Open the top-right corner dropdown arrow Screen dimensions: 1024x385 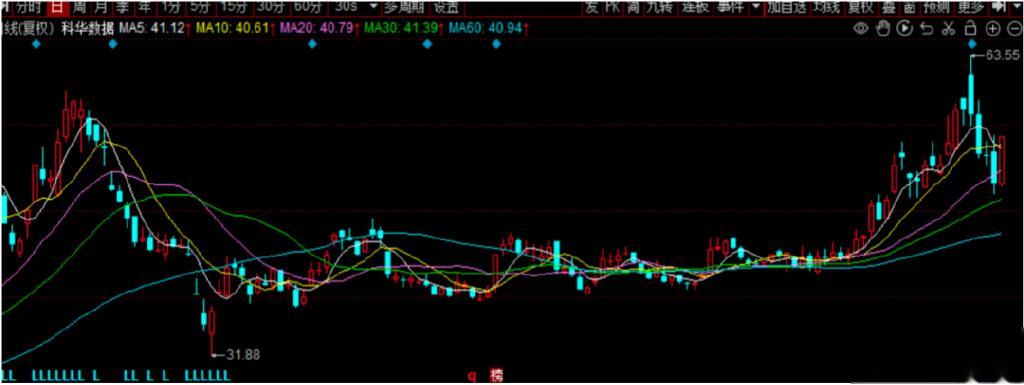[1017, 7]
